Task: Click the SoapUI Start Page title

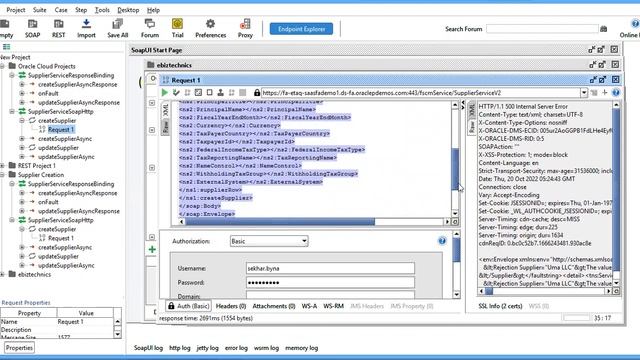Action: [x=156, y=50]
